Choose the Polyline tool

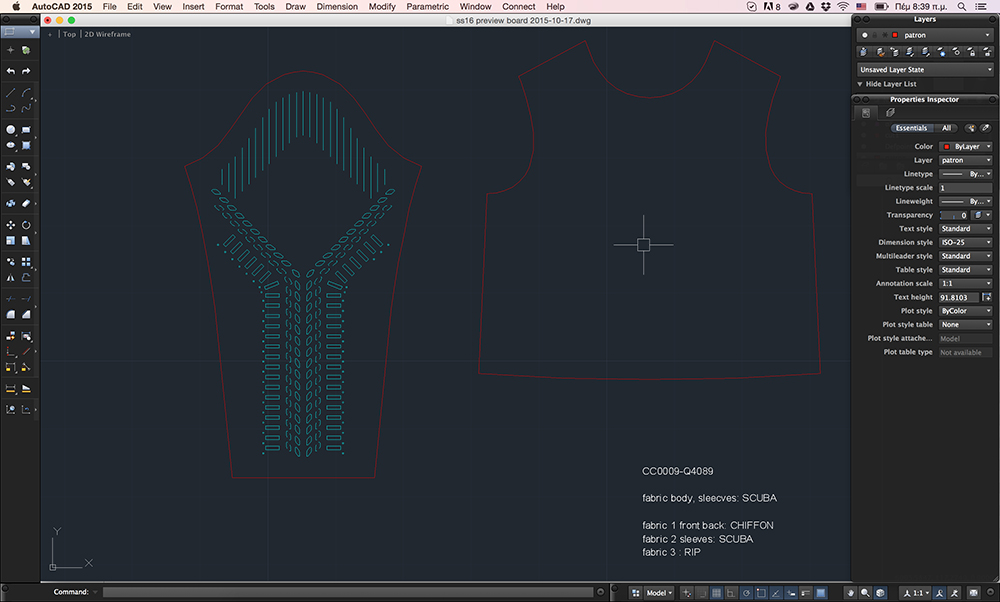tap(10, 108)
